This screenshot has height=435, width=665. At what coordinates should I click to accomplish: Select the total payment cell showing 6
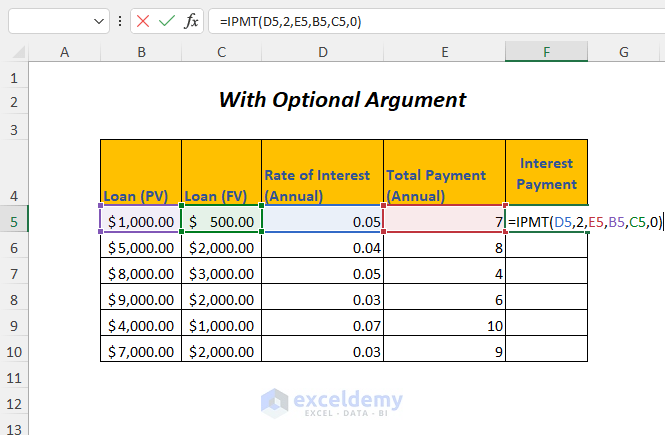tap(444, 297)
